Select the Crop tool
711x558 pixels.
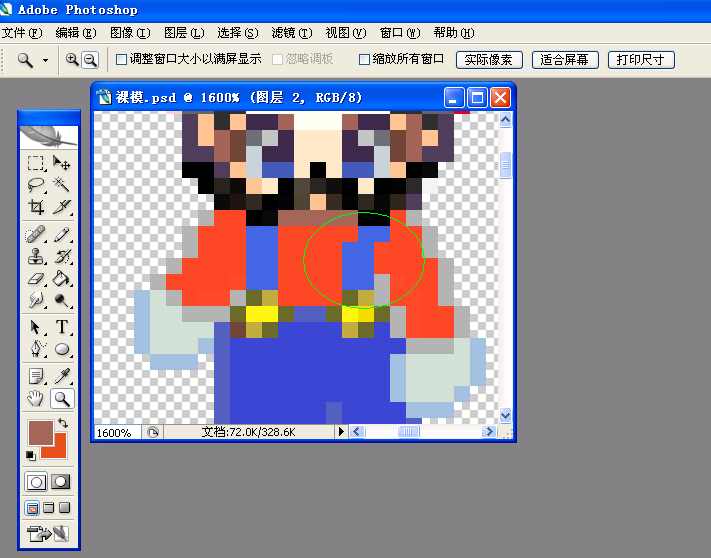(36, 207)
